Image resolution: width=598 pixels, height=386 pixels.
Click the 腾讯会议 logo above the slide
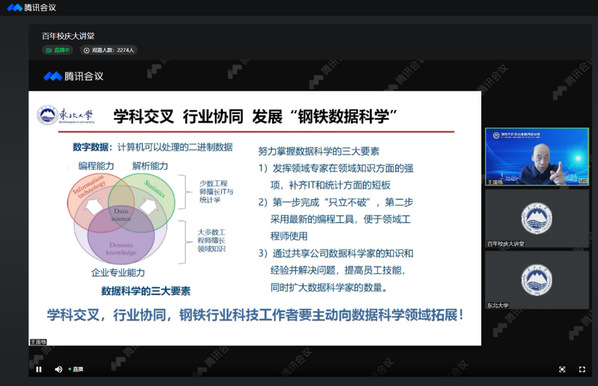pos(74,76)
